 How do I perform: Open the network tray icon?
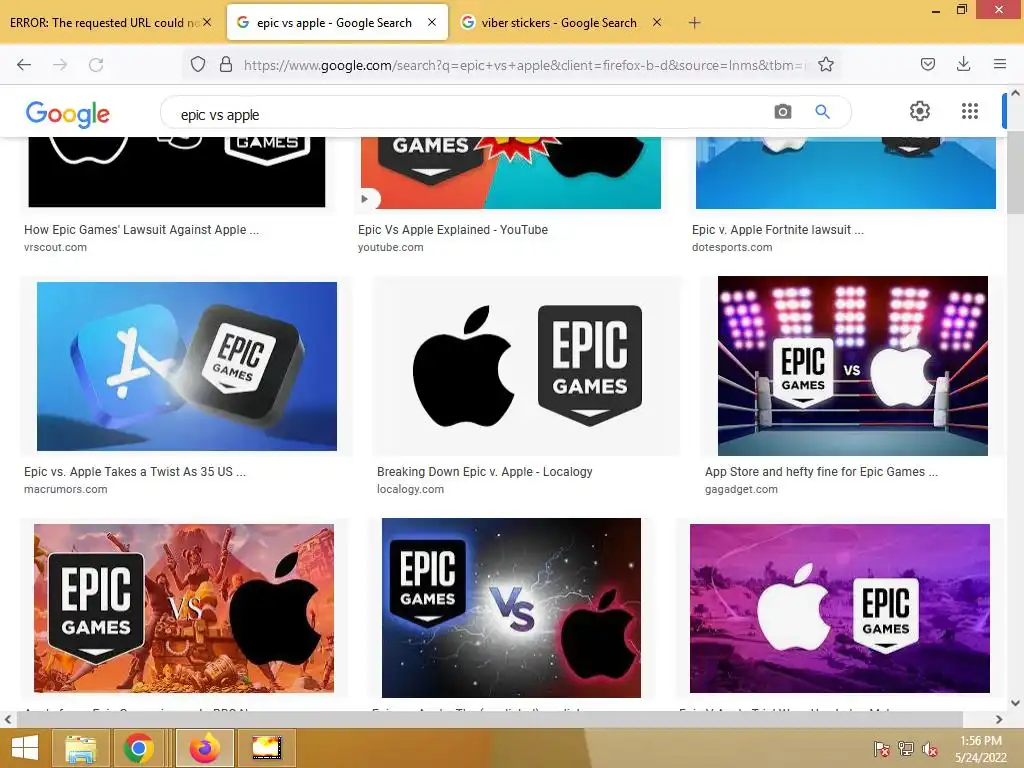tap(906, 749)
